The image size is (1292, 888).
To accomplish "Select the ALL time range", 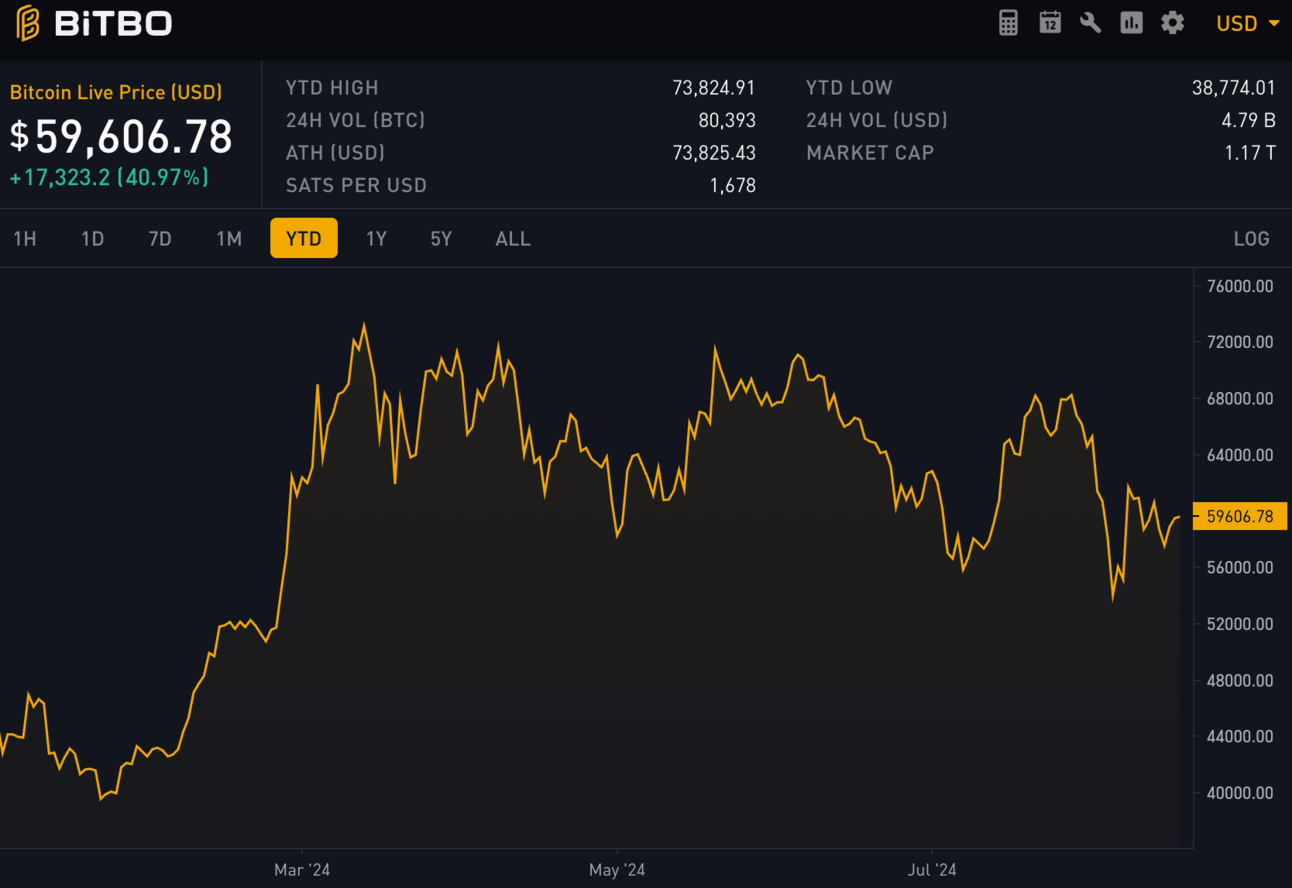I will click(513, 239).
